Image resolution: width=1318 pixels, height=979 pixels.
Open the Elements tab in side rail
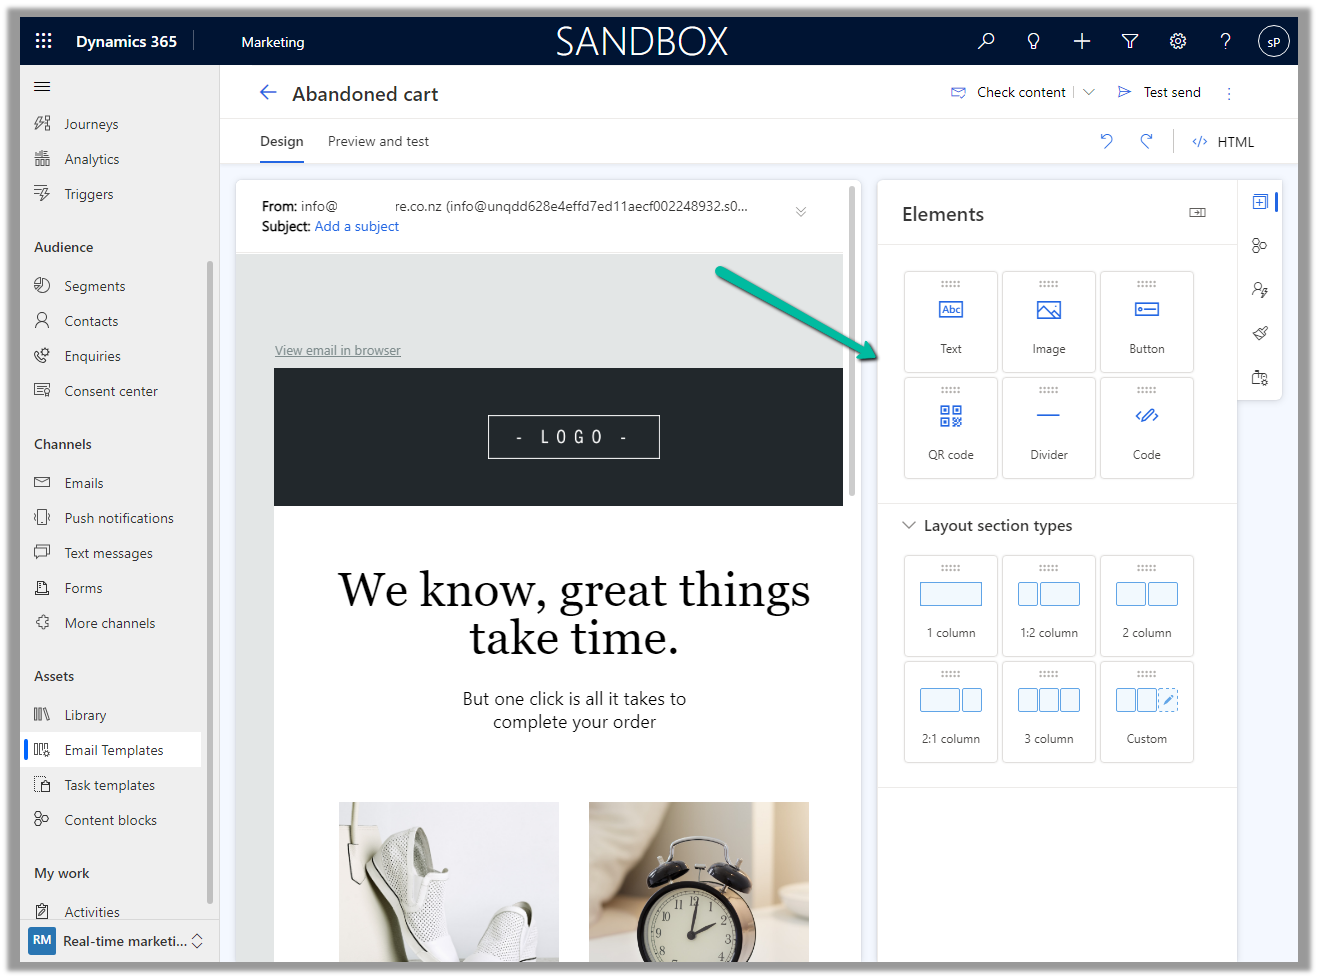[x=1260, y=202]
